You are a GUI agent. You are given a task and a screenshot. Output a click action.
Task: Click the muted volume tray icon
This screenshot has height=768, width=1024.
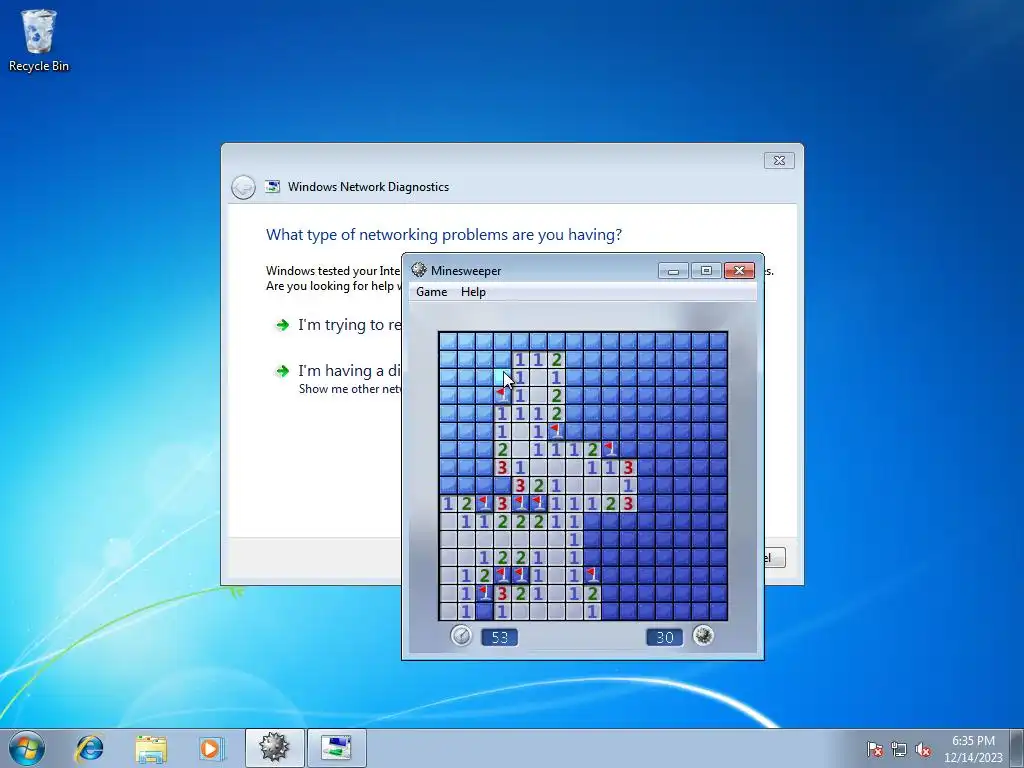tap(923, 749)
